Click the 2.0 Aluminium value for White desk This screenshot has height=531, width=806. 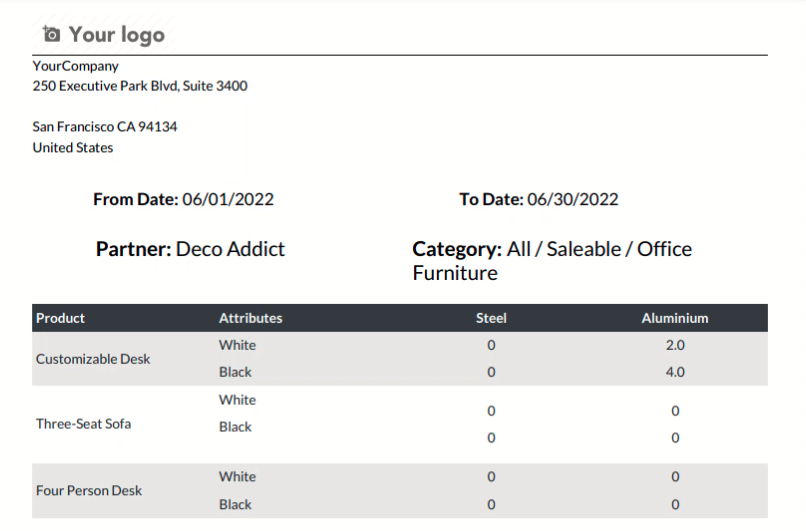[x=675, y=345]
